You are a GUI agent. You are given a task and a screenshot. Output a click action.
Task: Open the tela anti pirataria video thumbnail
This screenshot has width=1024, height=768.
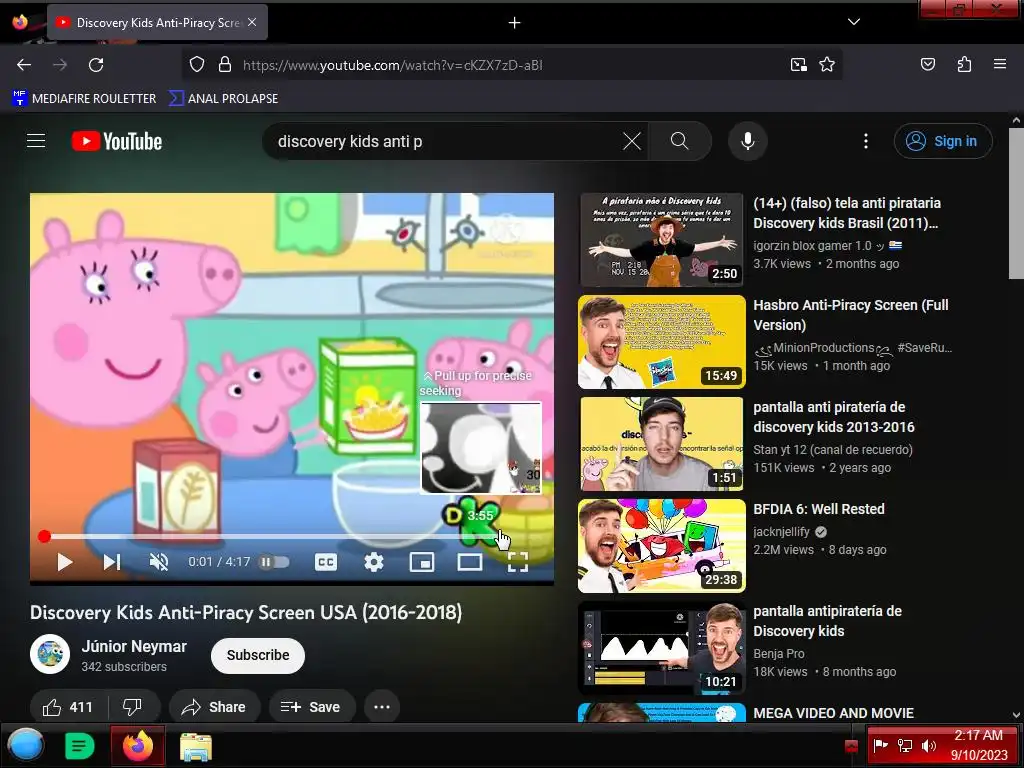(662, 240)
